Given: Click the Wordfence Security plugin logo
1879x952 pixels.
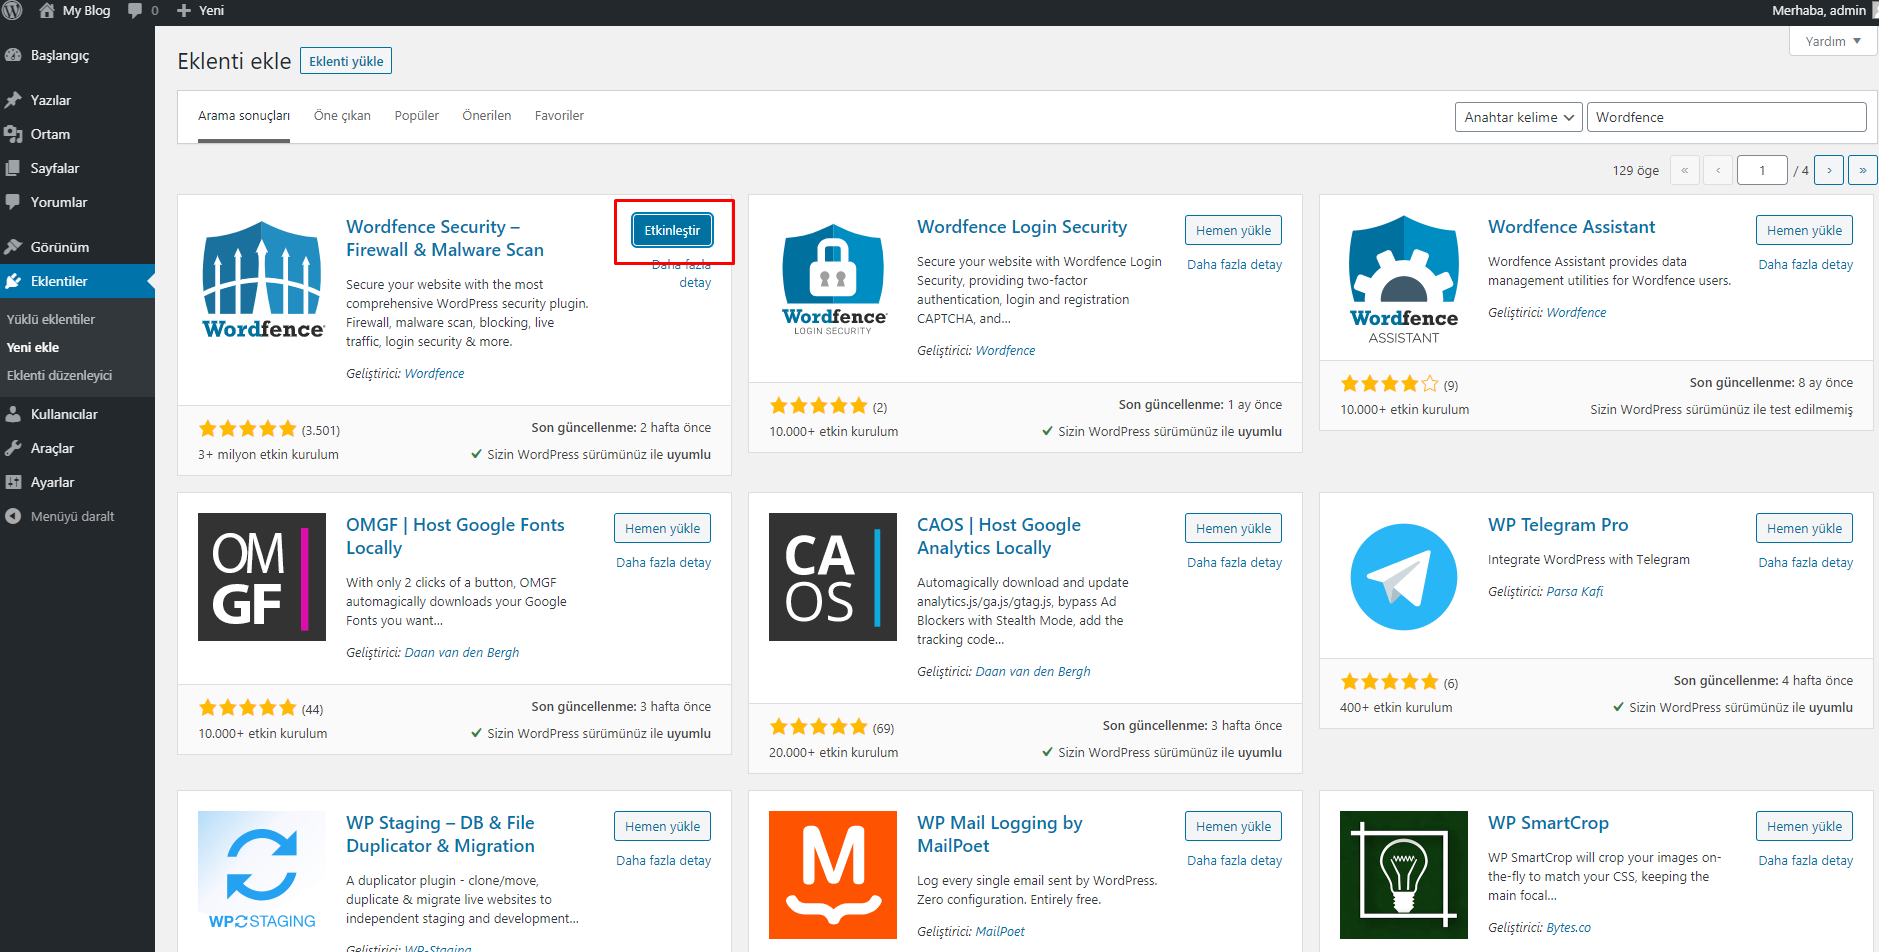Looking at the screenshot, I should pos(262,279).
